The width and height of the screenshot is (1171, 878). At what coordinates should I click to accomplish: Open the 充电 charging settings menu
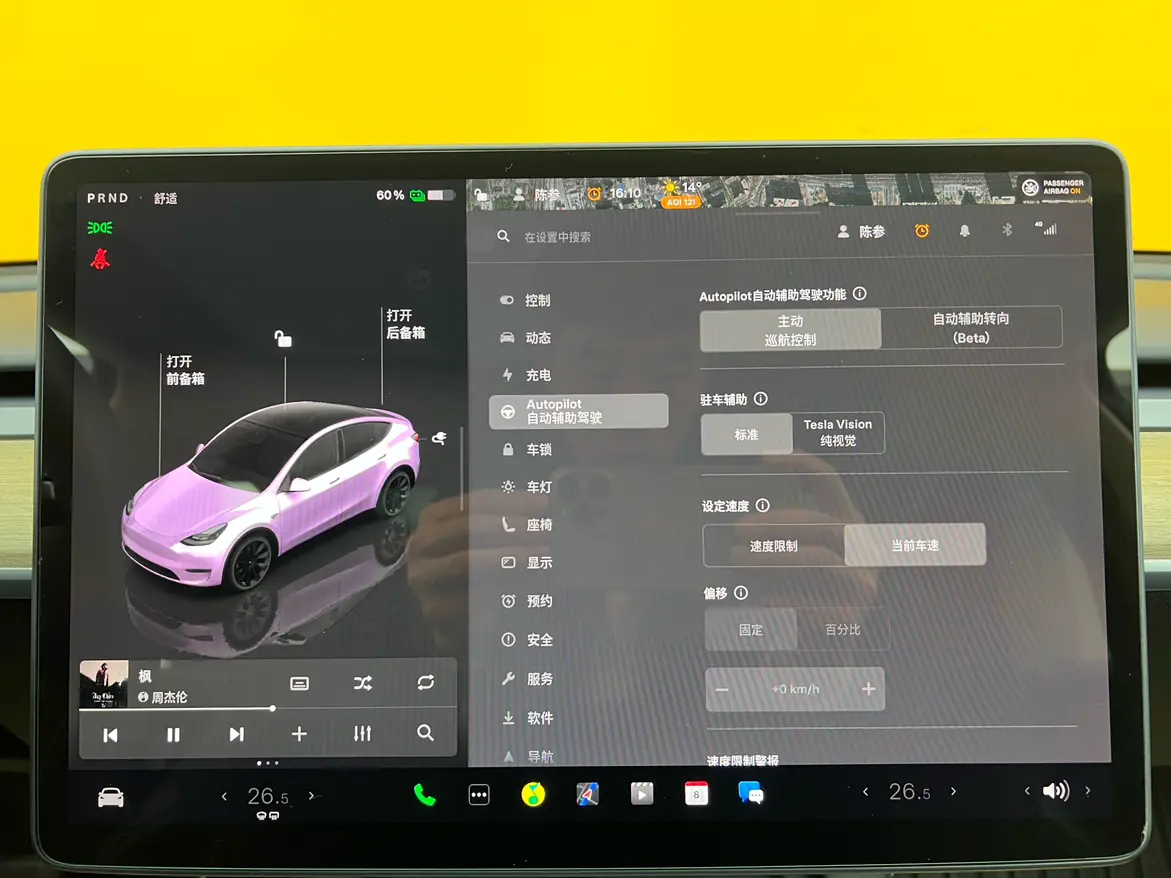(538, 375)
